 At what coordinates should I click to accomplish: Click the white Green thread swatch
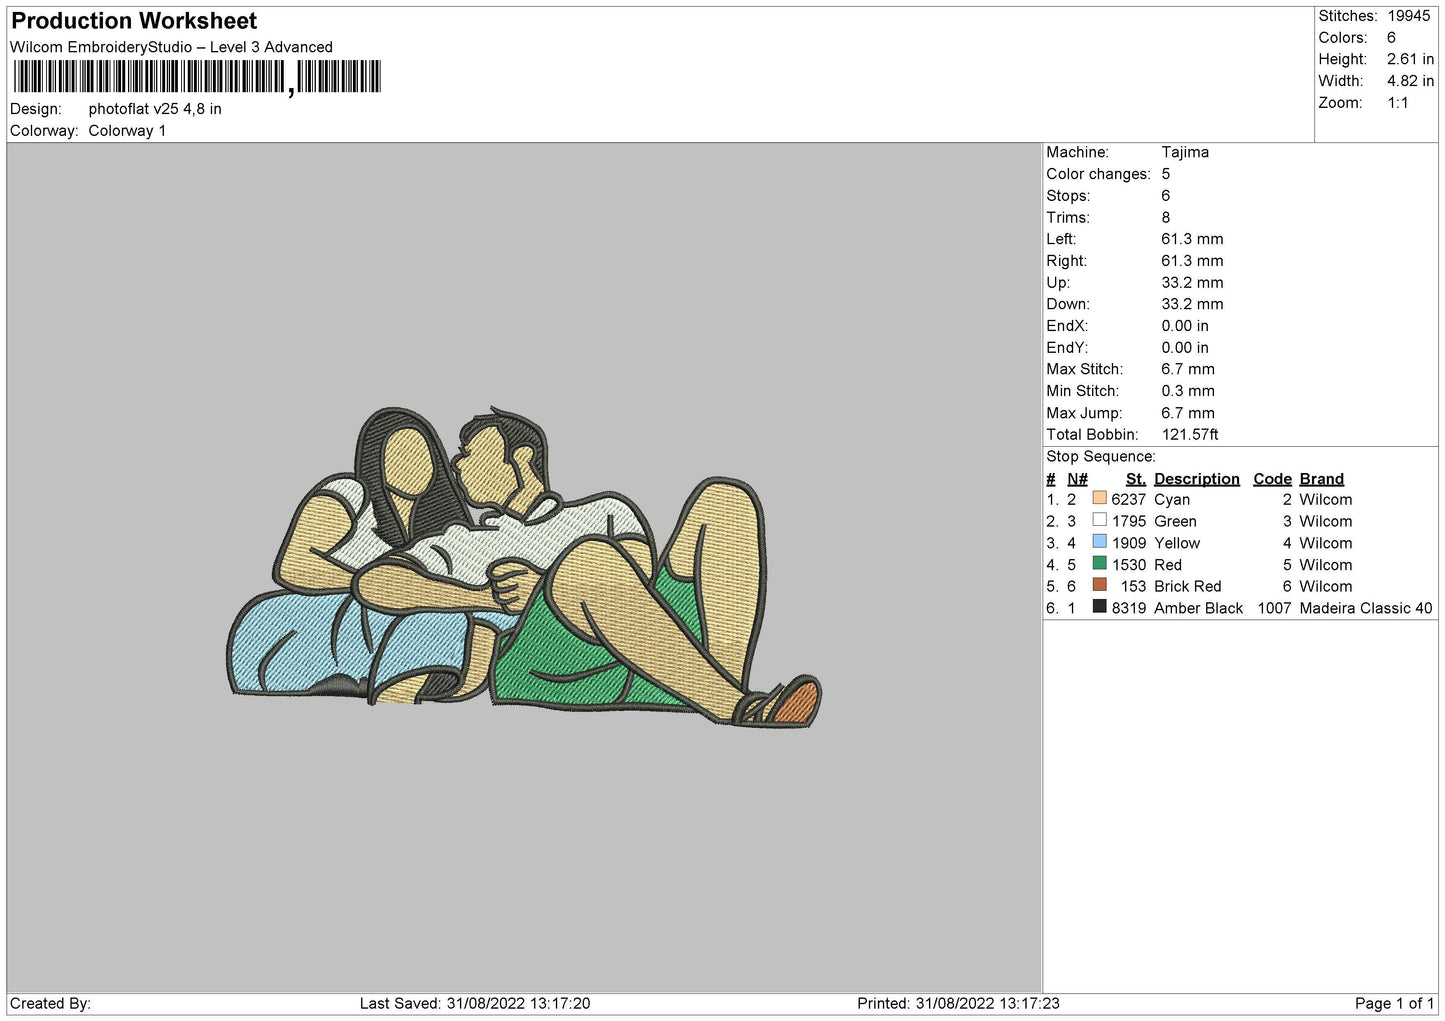(1100, 520)
